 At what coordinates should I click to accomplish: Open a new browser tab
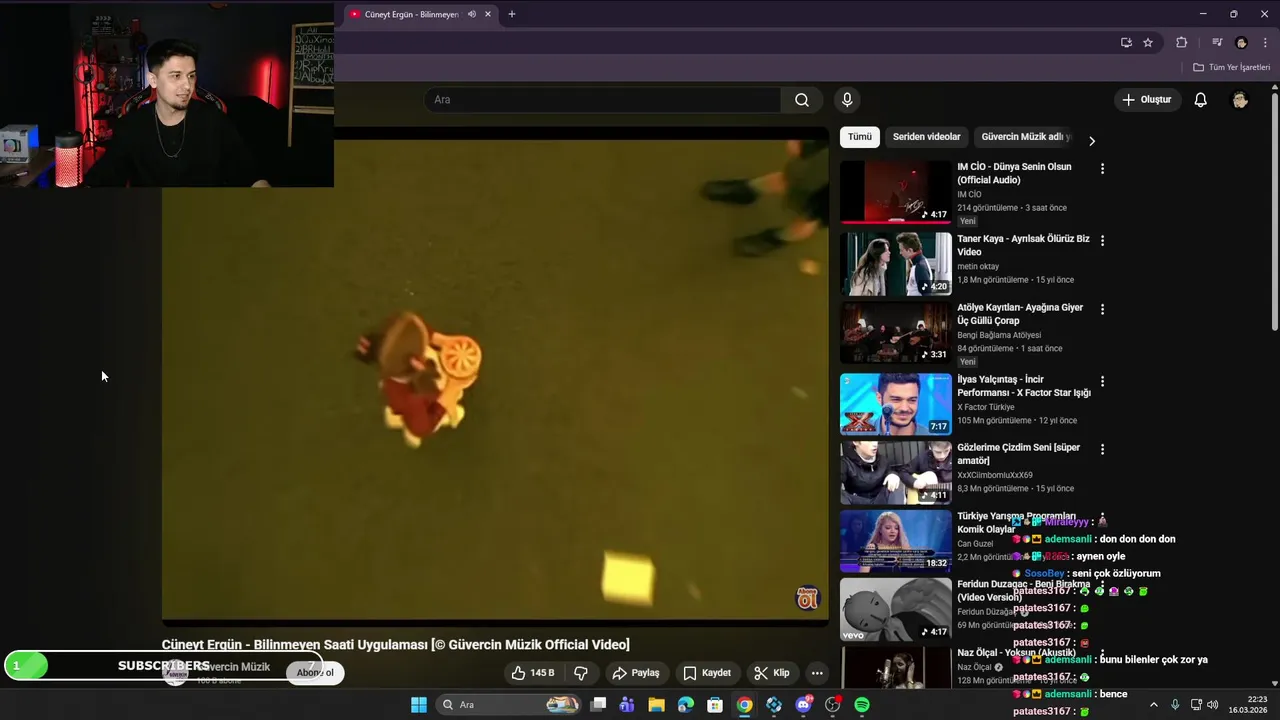[x=512, y=14]
